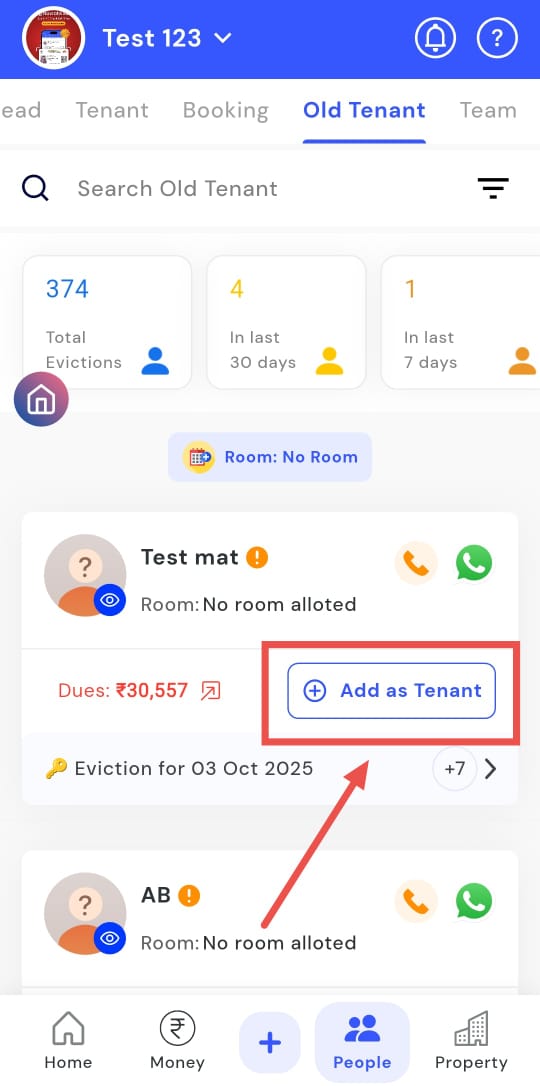The height and width of the screenshot is (1086, 540).
Task: Expand eviction details chevron for Test mat
Action: pyautogui.click(x=491, y=769)
